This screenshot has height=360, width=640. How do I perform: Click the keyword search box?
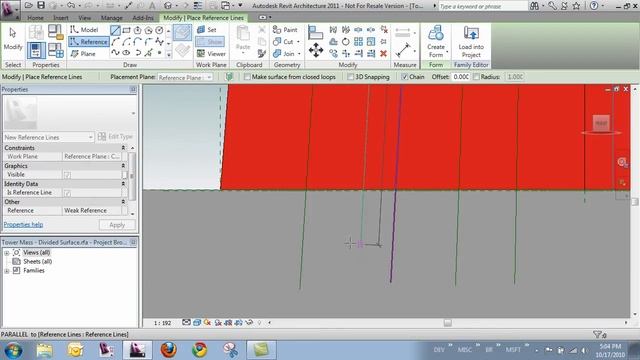point(482,6)
